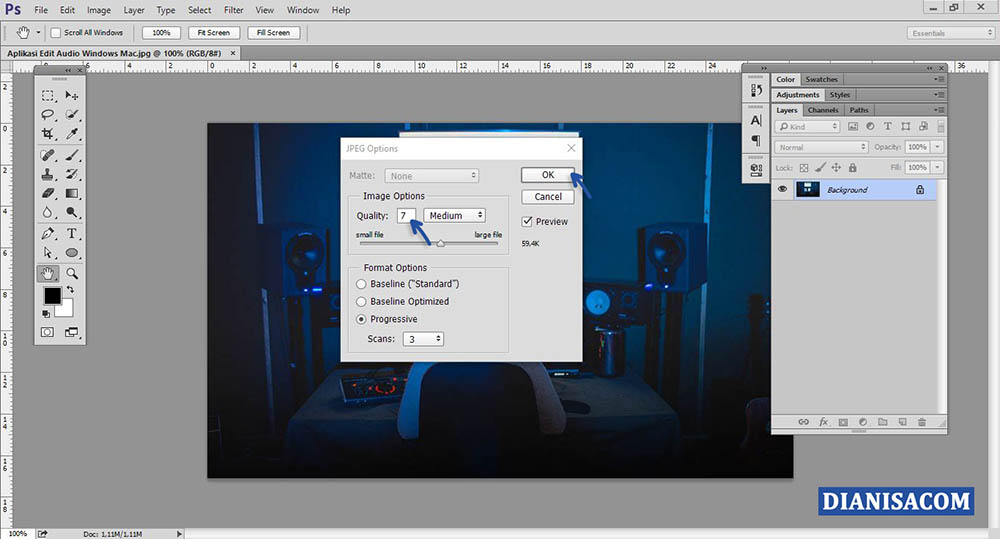
Task: Open the Fill slider dropdown arrow
Action: pyautogui.click(x=938, y=167)
